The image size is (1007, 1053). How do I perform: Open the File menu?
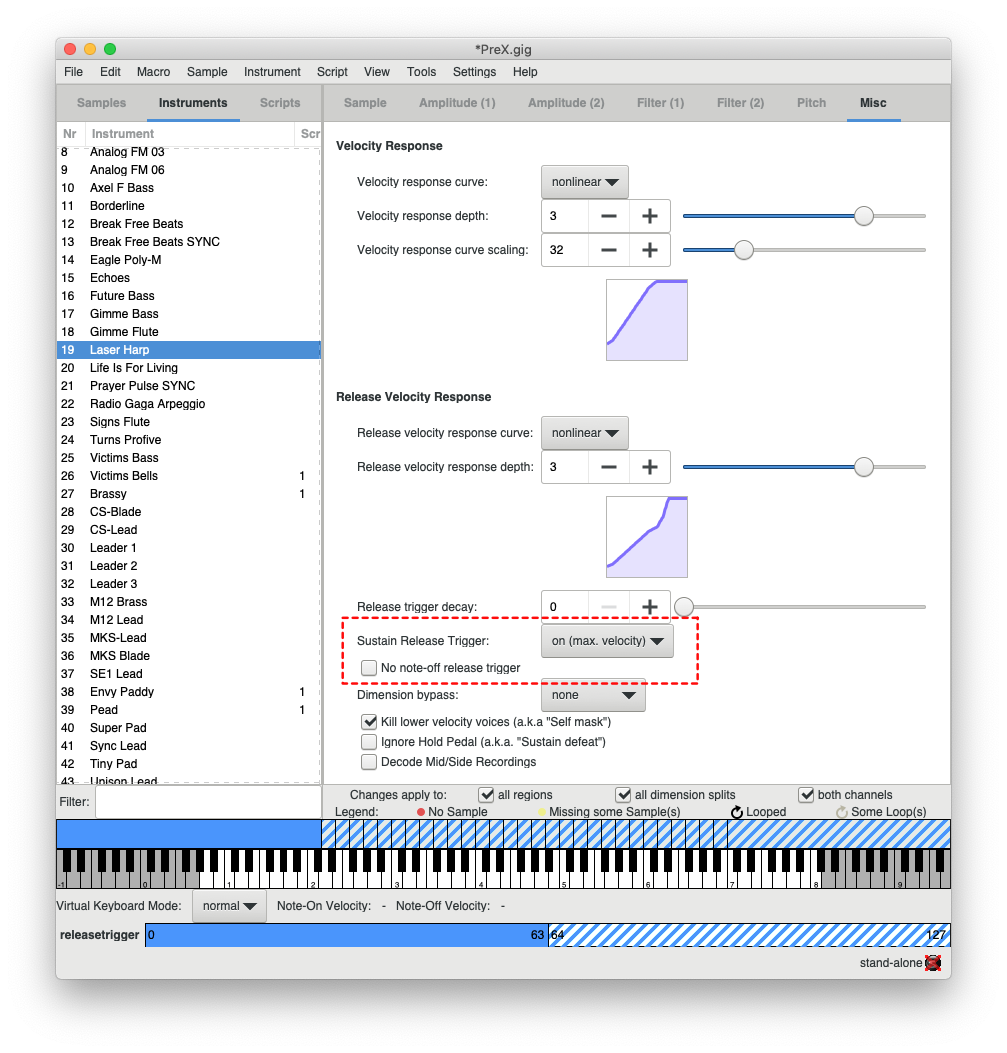tap(73, 72)
